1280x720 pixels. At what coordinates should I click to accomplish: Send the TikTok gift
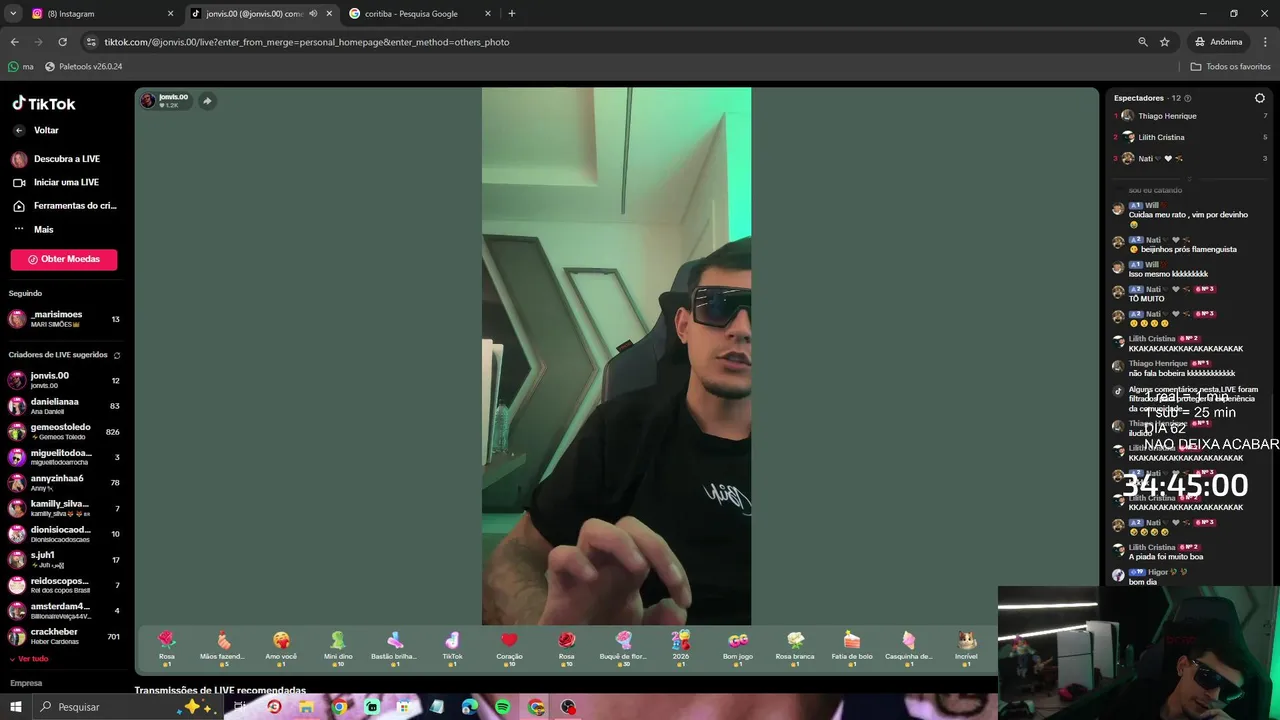452,648
